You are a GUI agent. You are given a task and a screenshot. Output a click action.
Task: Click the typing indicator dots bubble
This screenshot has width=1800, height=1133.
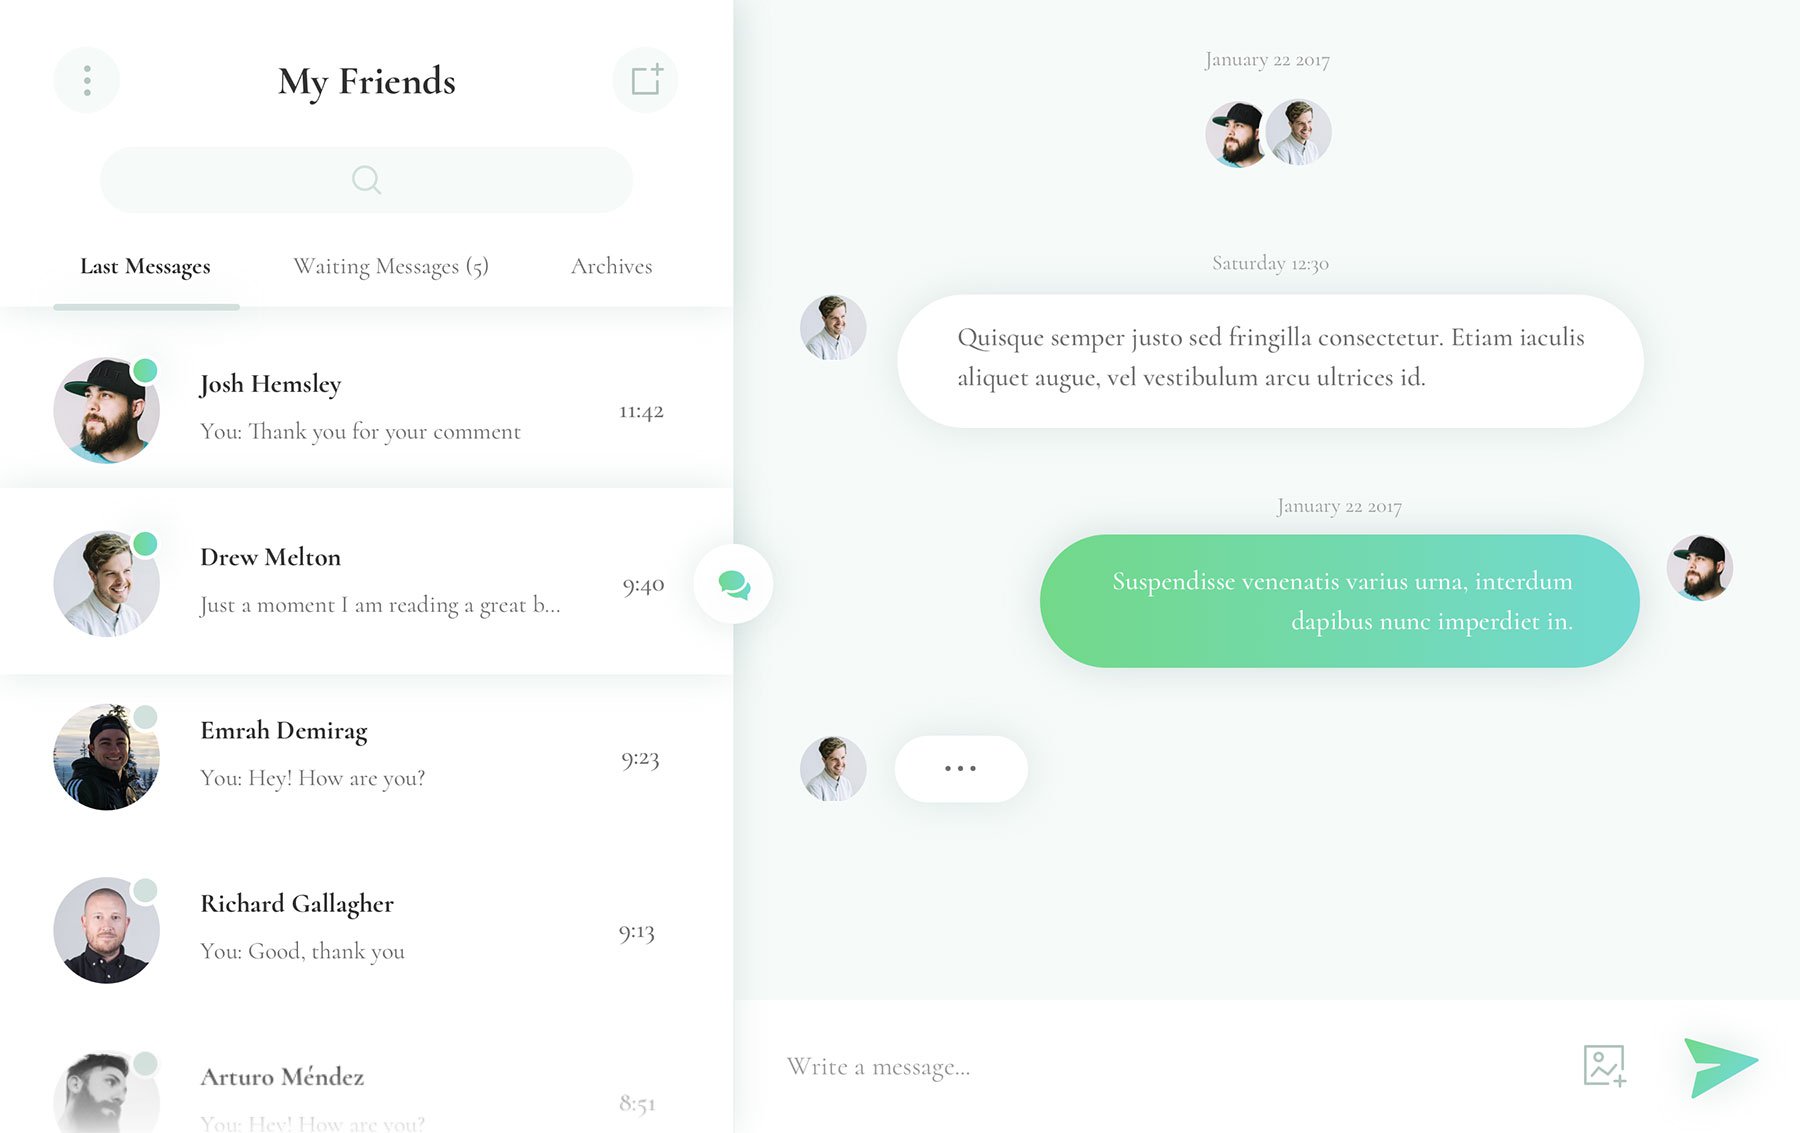(x=960, y=768)
